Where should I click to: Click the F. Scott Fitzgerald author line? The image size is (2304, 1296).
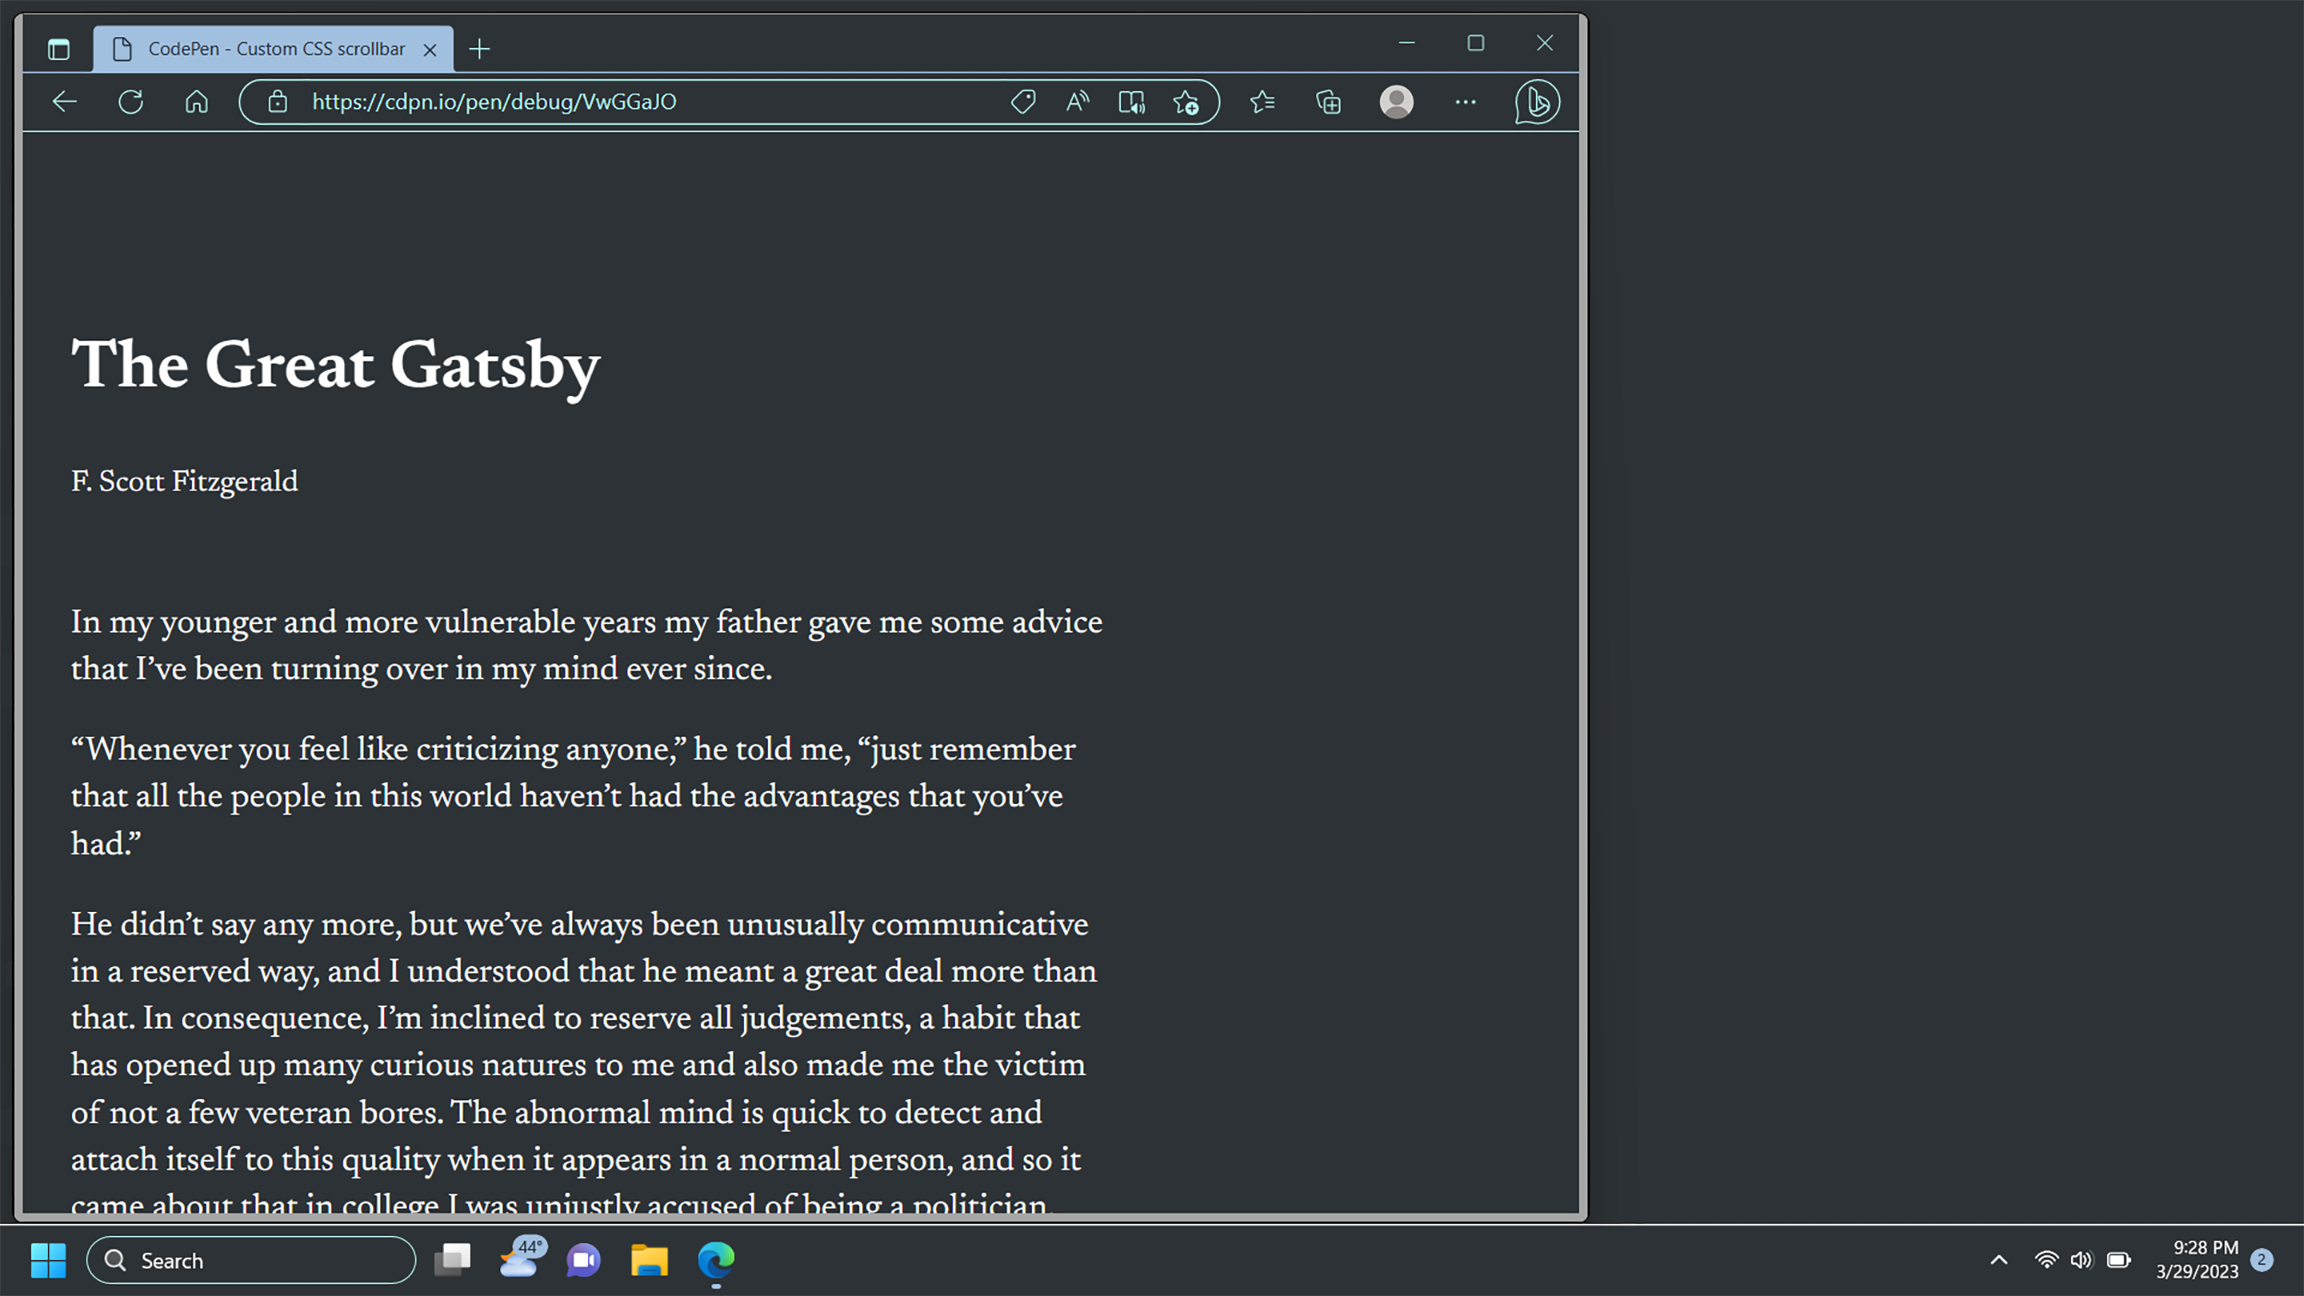tap(185, 482)
